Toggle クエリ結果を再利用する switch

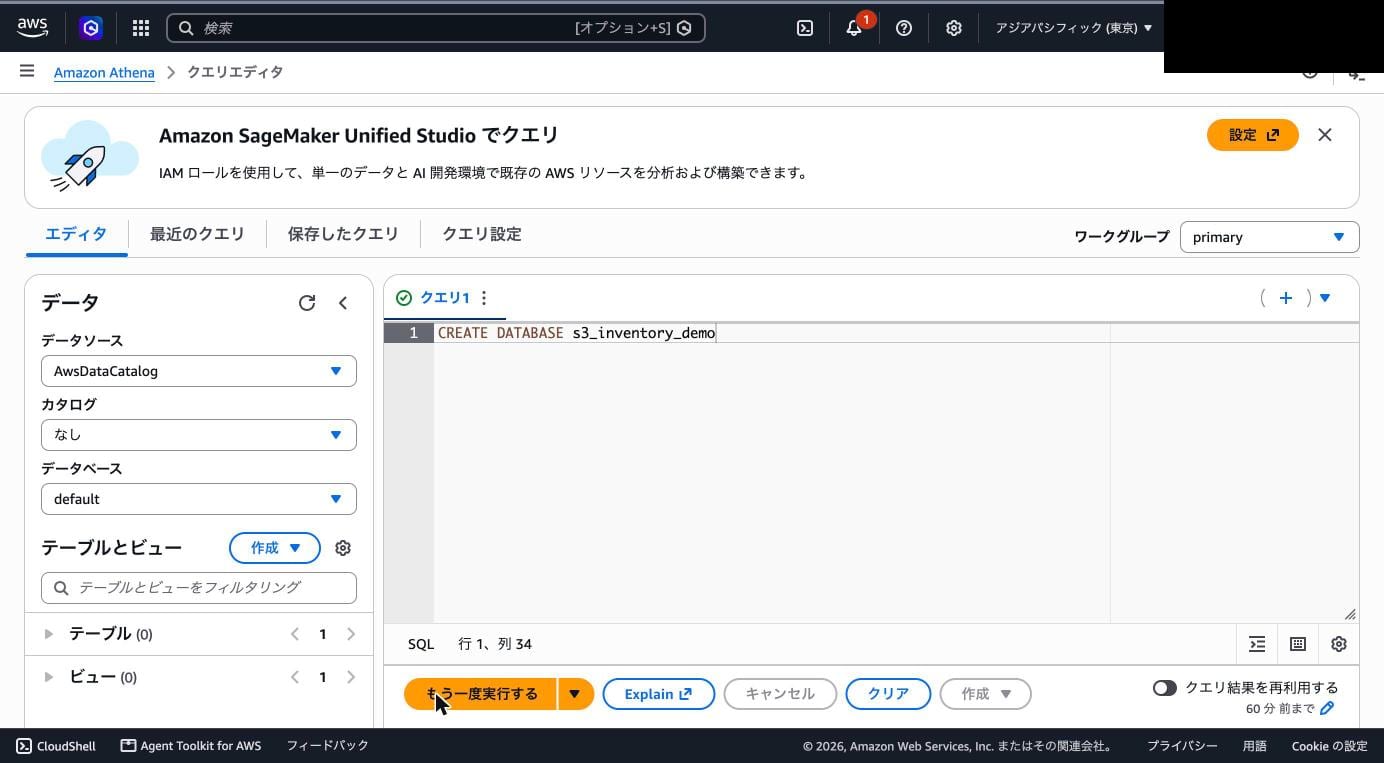tap(1164, 688)
